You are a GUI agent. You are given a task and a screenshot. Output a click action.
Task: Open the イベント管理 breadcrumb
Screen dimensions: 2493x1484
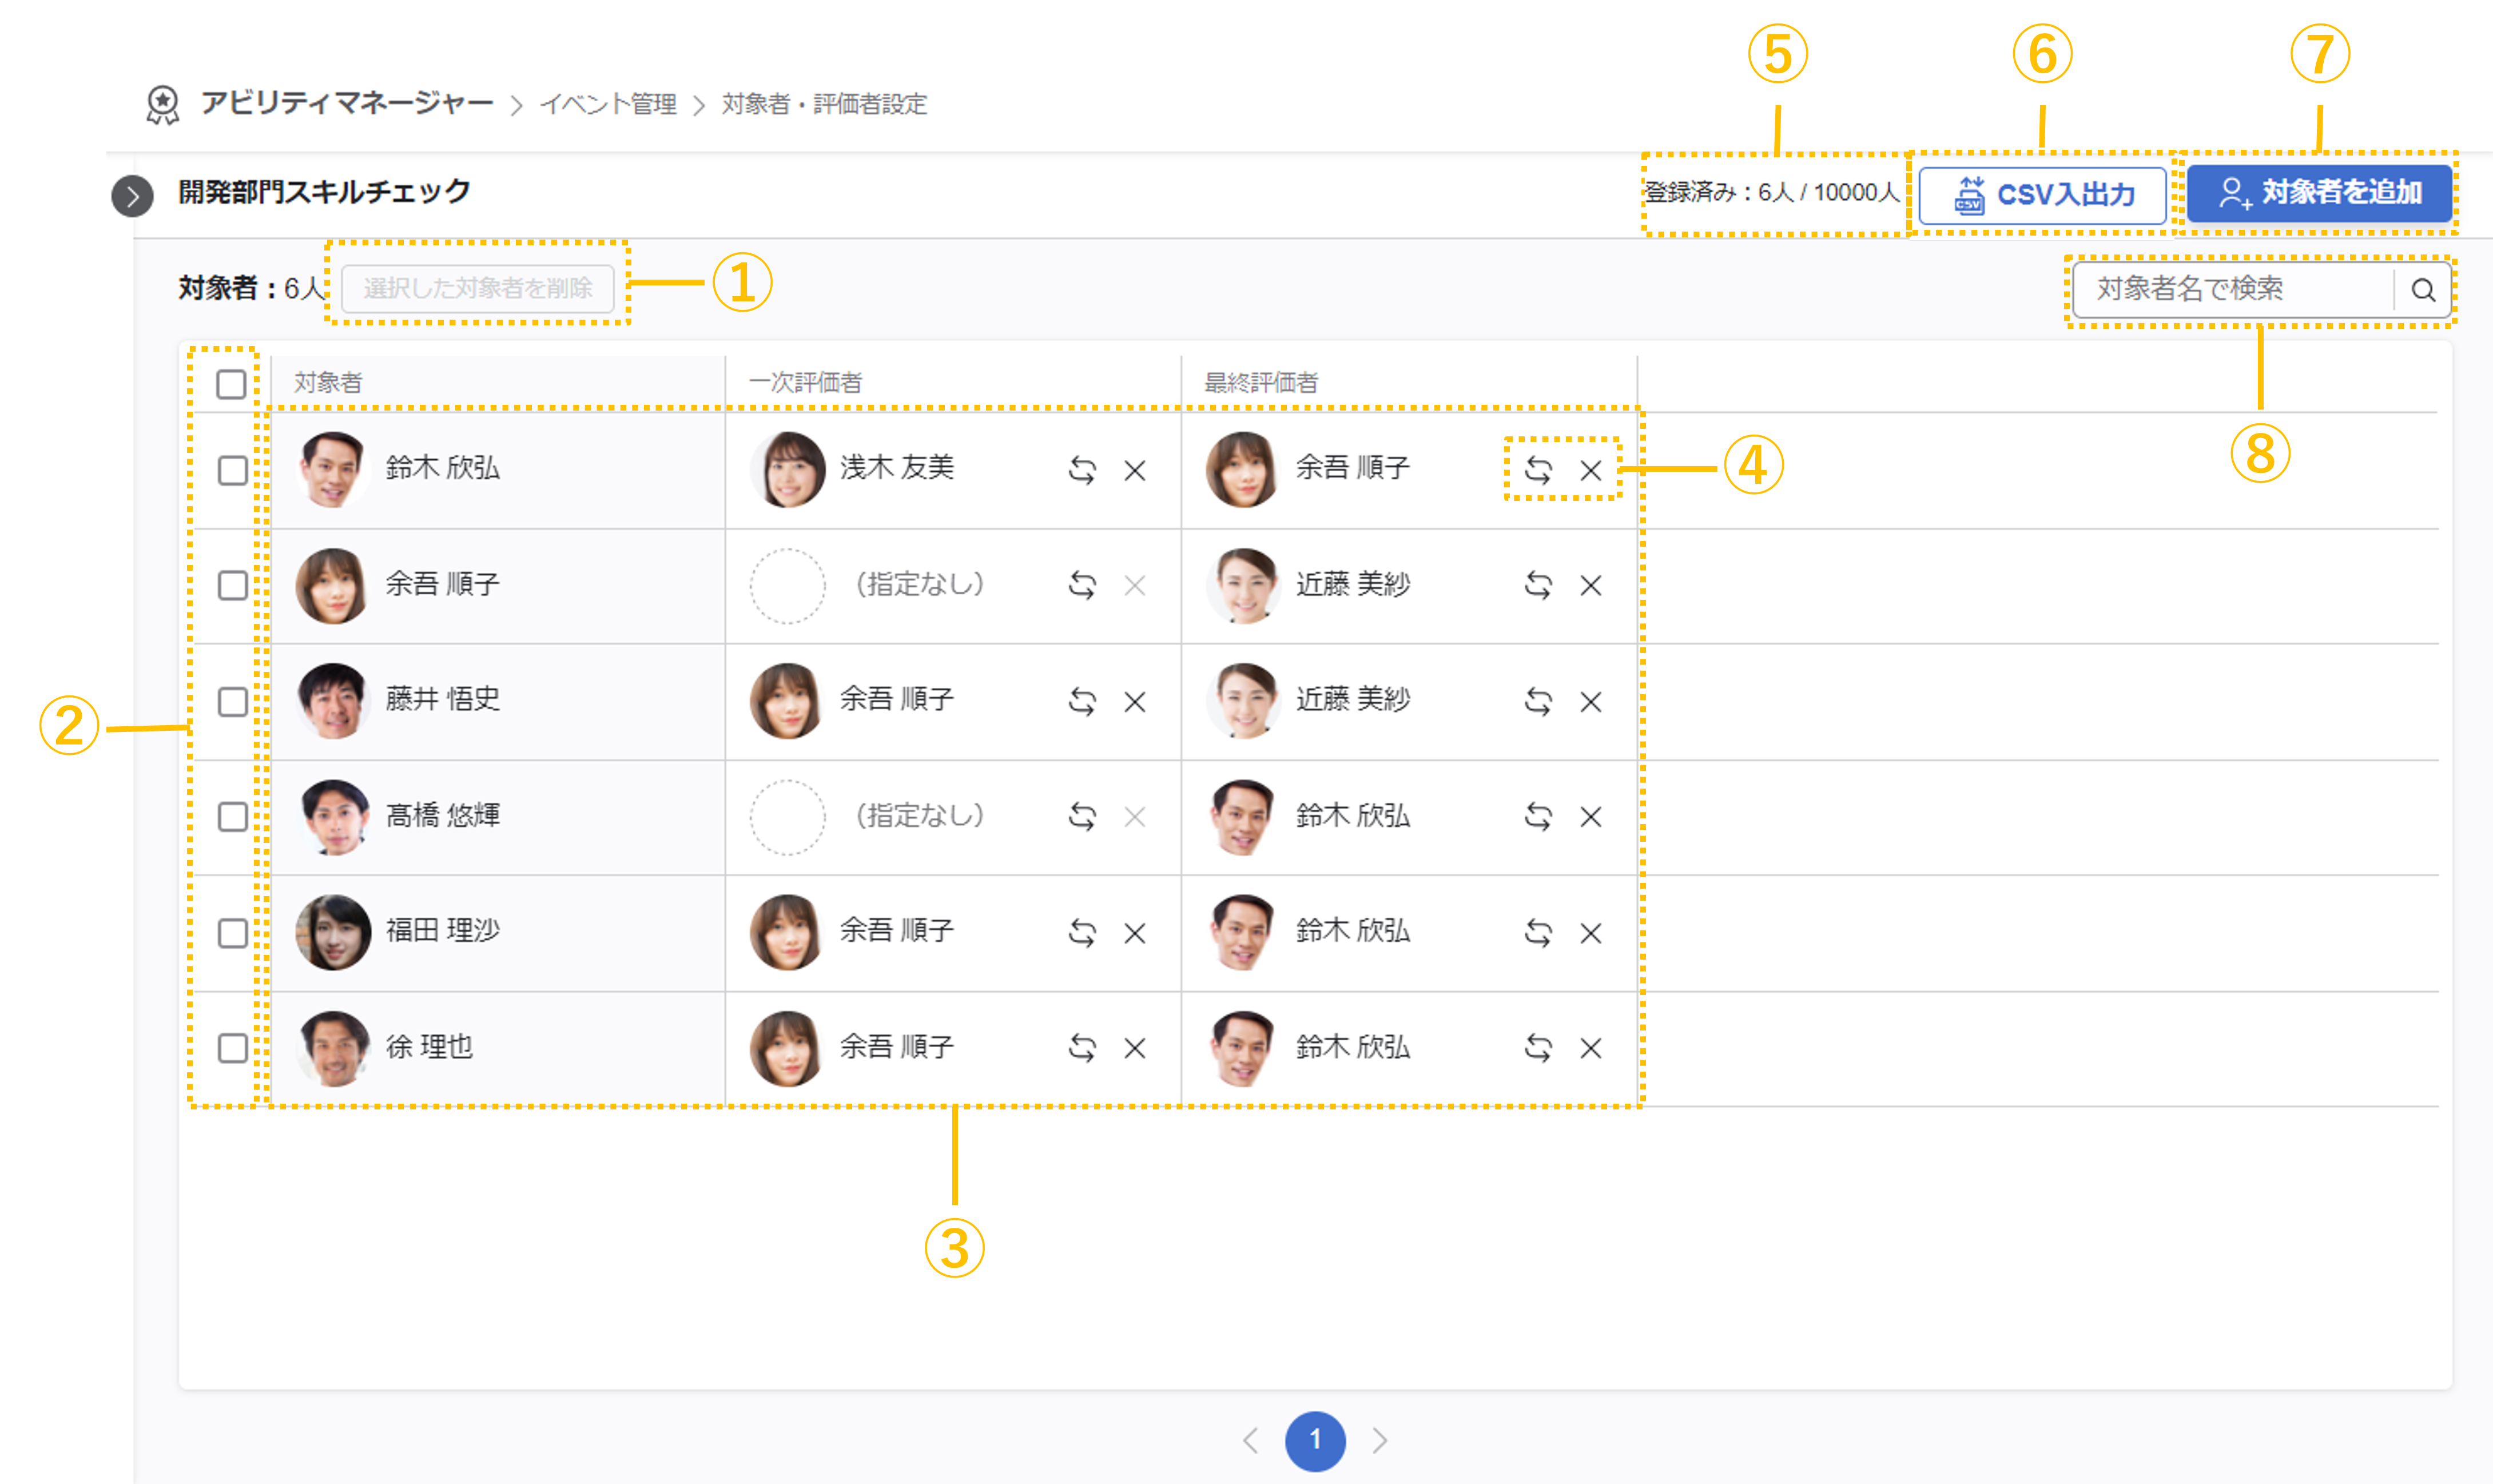[608, 104]
